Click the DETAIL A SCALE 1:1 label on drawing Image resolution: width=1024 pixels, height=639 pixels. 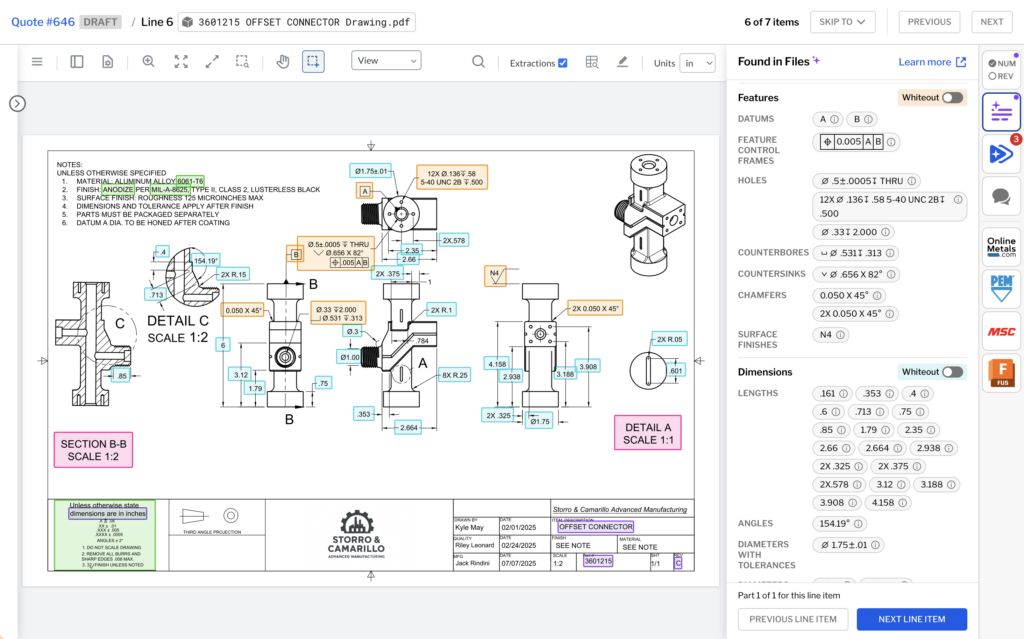click(x=648, y=433)
